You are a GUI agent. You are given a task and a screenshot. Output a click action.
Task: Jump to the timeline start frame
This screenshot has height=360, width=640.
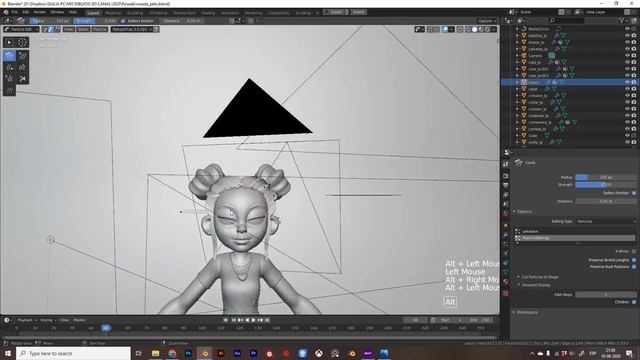point(233,320)
